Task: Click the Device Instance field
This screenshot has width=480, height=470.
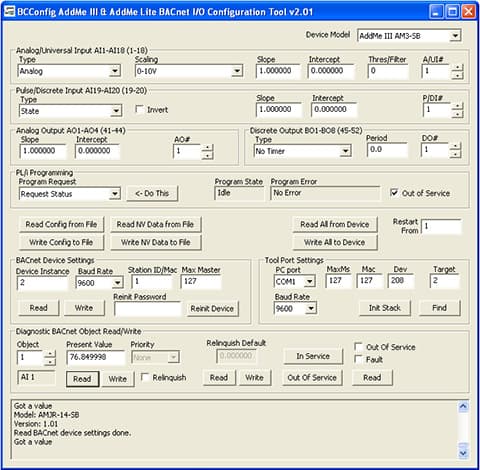Action: pyautogui.click(x=42, y=283)
